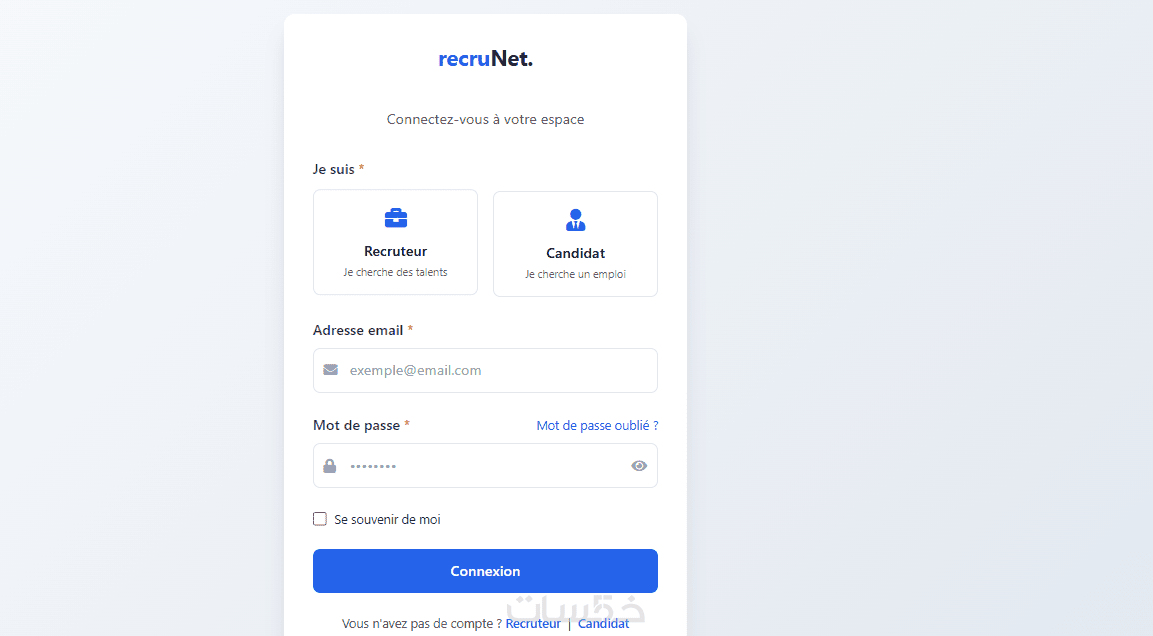Enable the "Se souvenir de moi" checkbox

[320, 519]
